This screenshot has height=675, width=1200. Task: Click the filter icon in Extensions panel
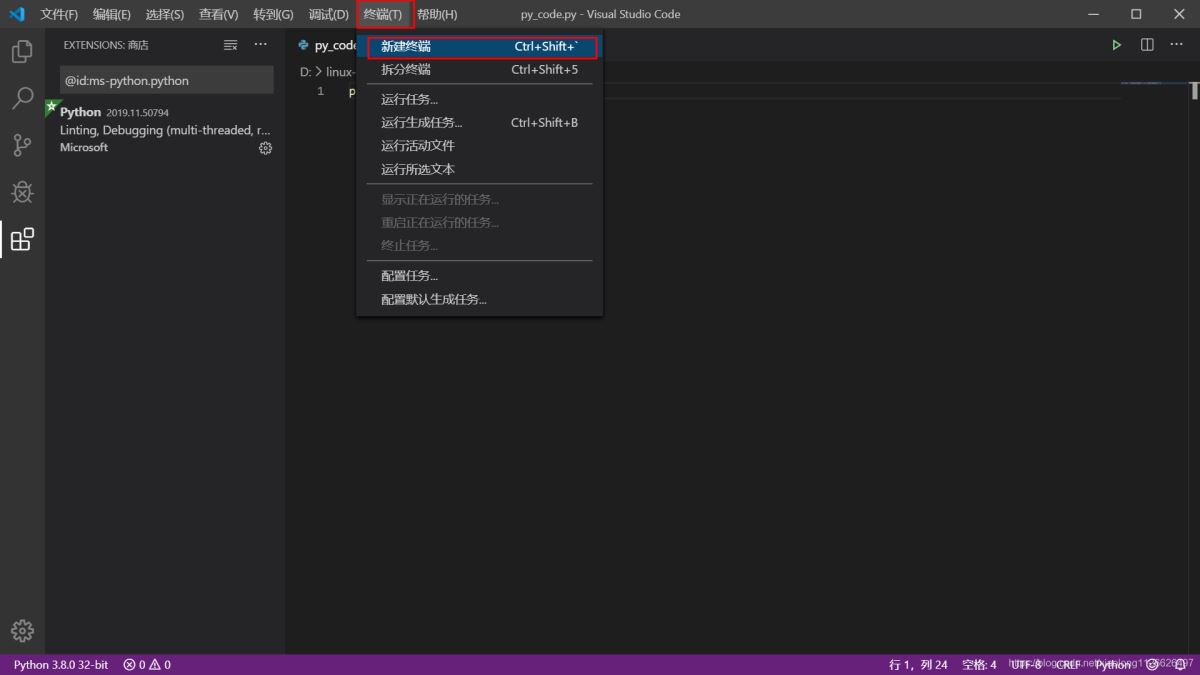click(x=230, y=44)
